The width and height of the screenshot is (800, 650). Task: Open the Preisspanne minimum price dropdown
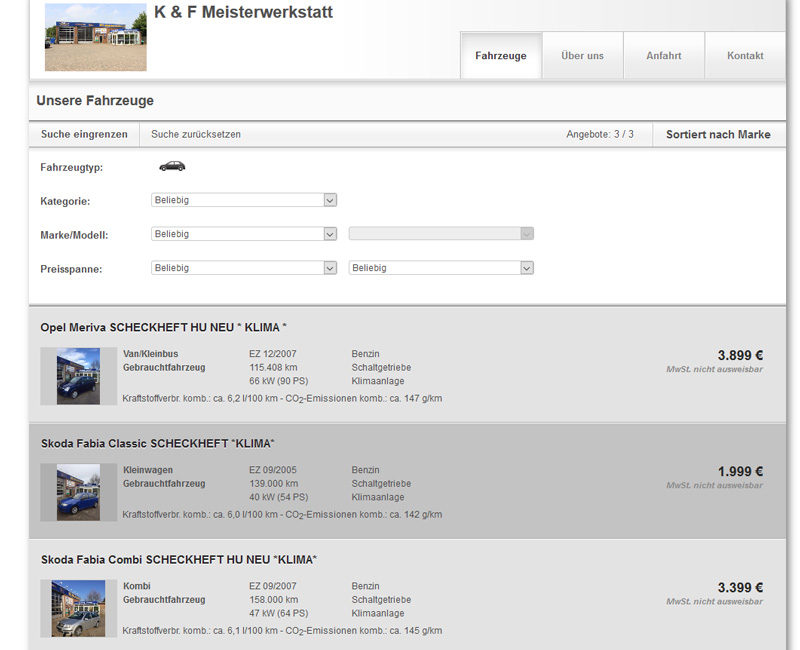point(244,268)
